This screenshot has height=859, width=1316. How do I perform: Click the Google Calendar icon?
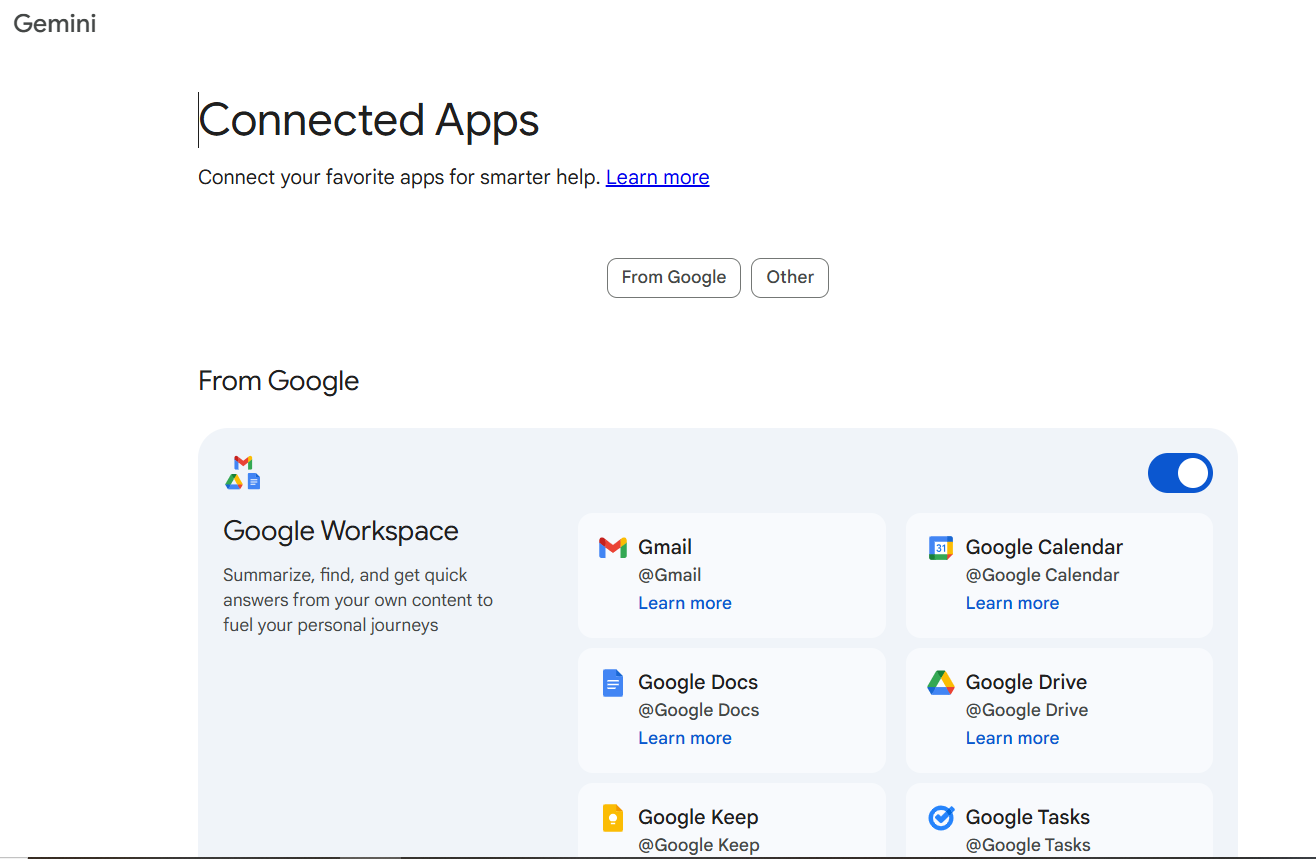coord(940,547)
